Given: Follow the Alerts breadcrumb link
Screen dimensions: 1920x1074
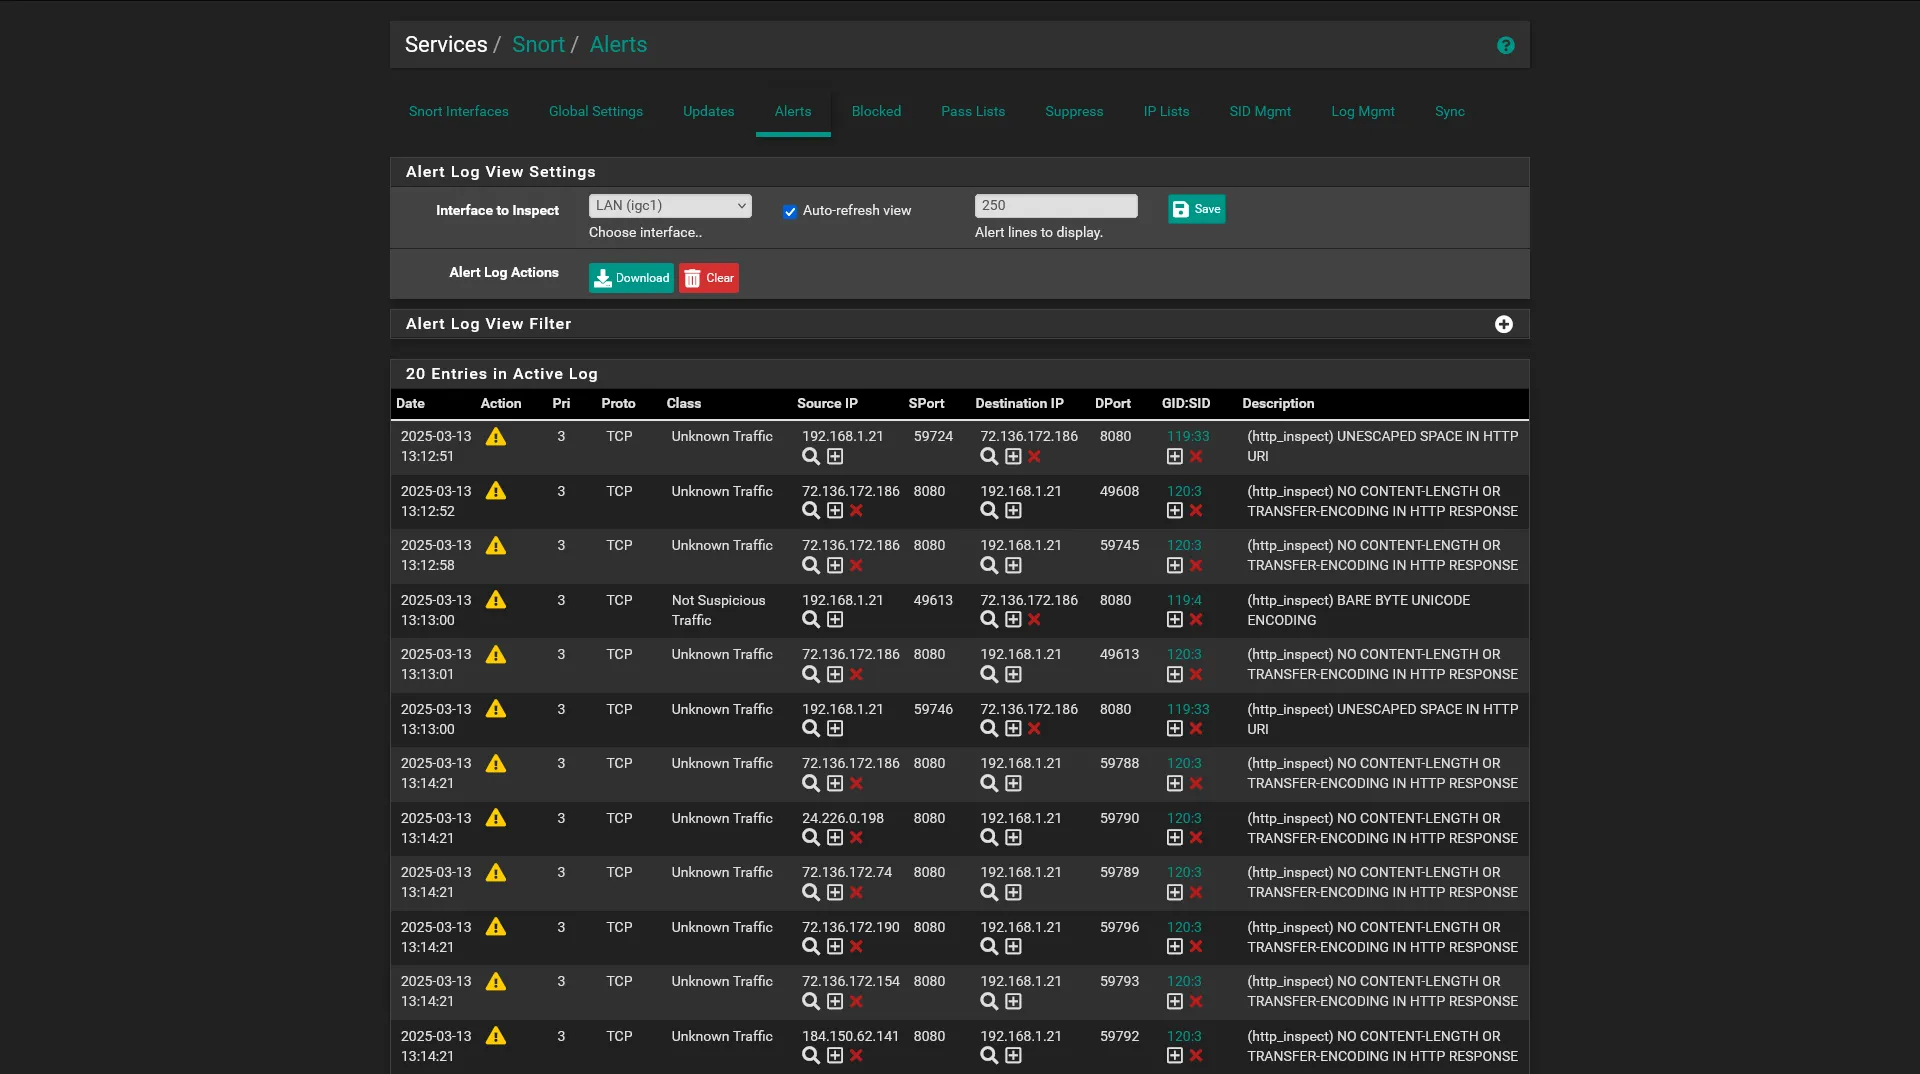Looking at the screenshot, I should [x=618, y=45].
